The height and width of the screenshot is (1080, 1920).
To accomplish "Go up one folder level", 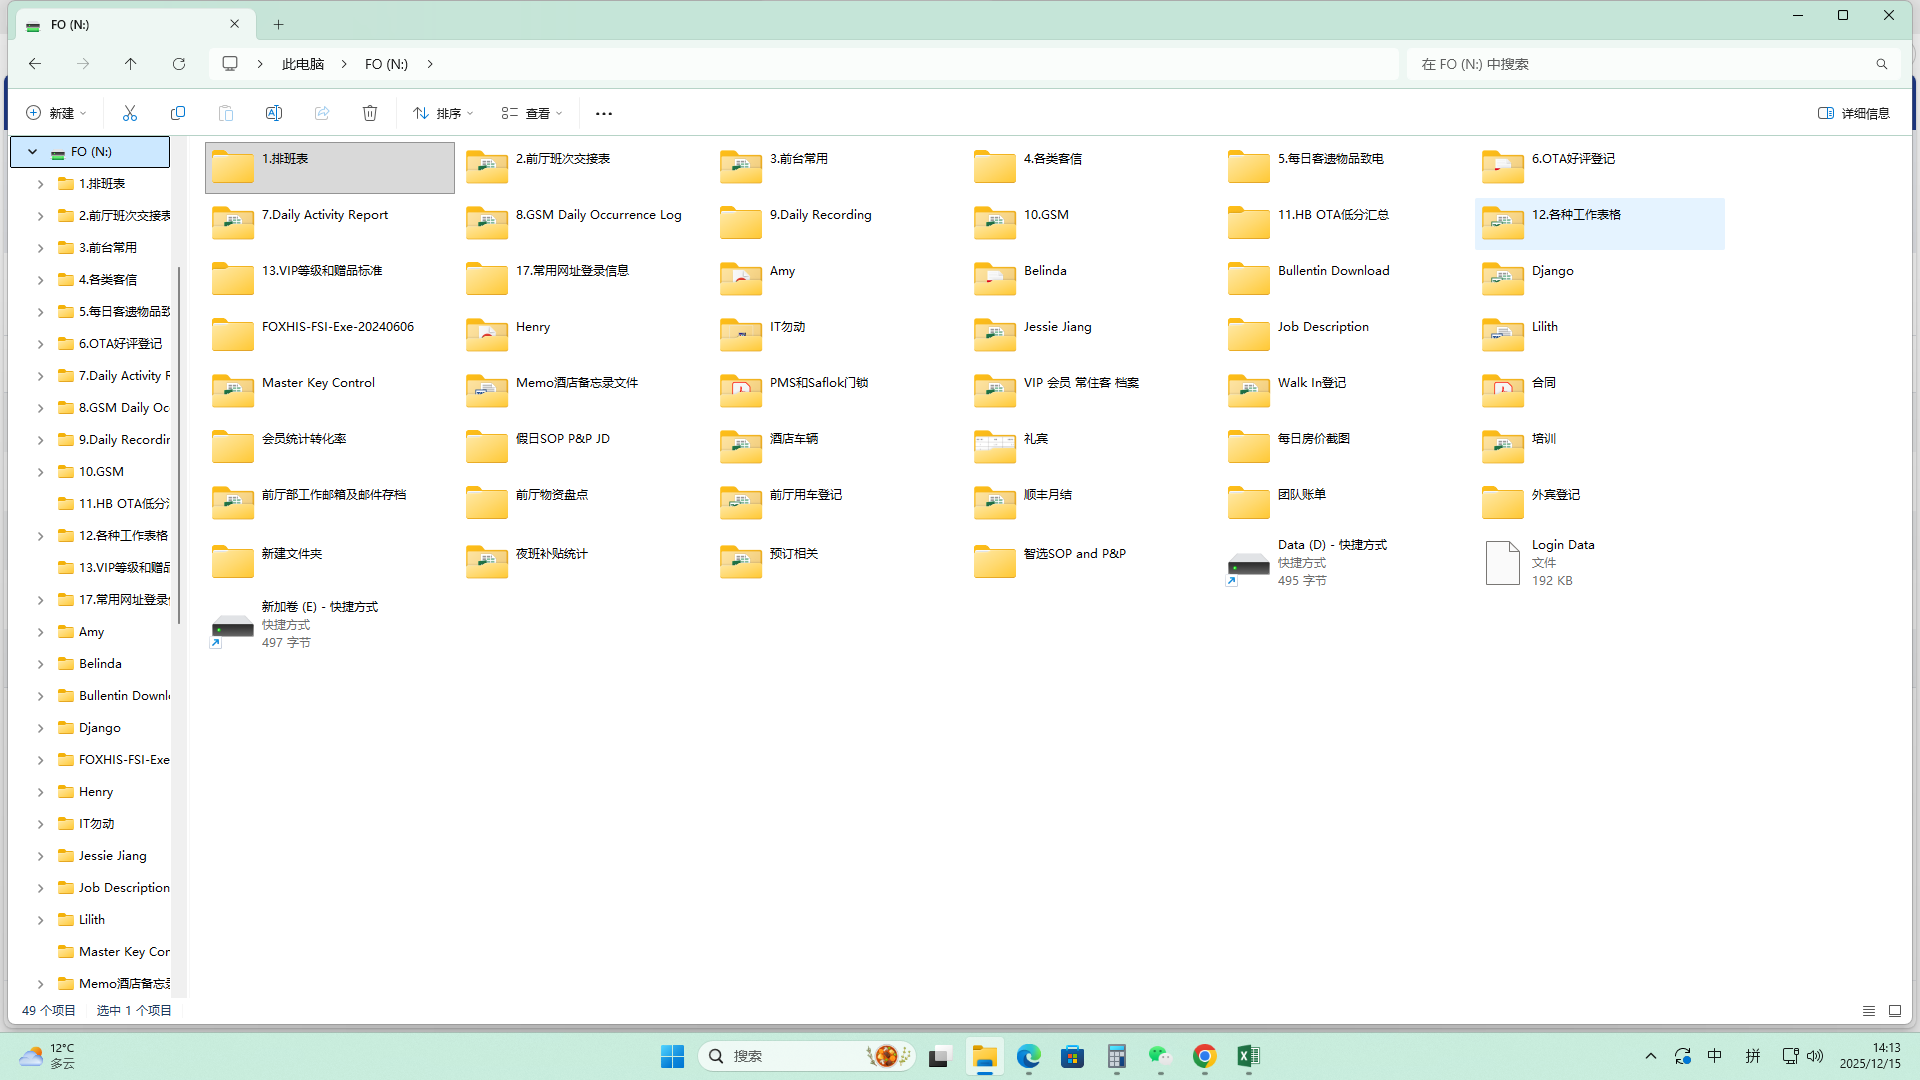I will click(x=131, y=64).
